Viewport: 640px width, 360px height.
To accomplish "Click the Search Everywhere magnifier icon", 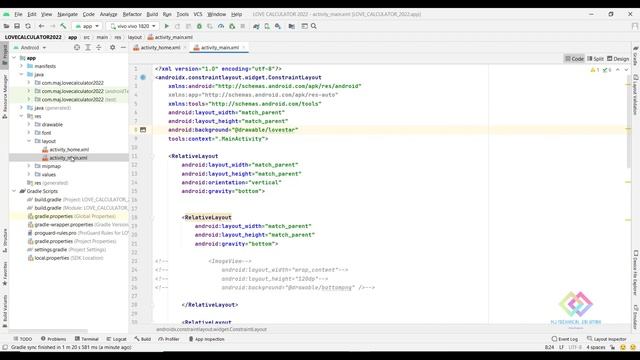I will click(313, 26).
